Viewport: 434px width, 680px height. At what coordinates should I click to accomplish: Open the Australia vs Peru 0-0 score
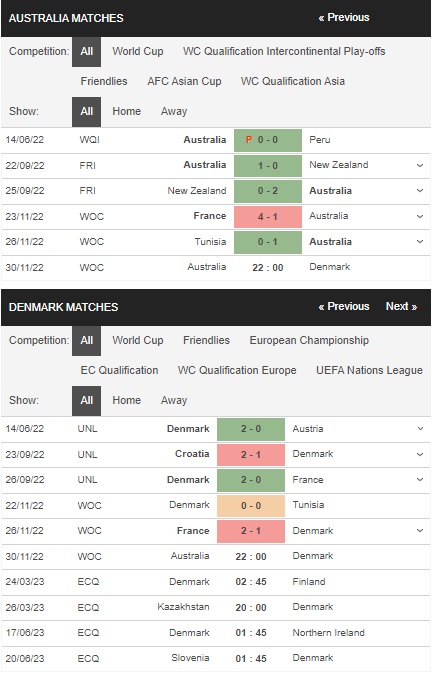point(268,140)
